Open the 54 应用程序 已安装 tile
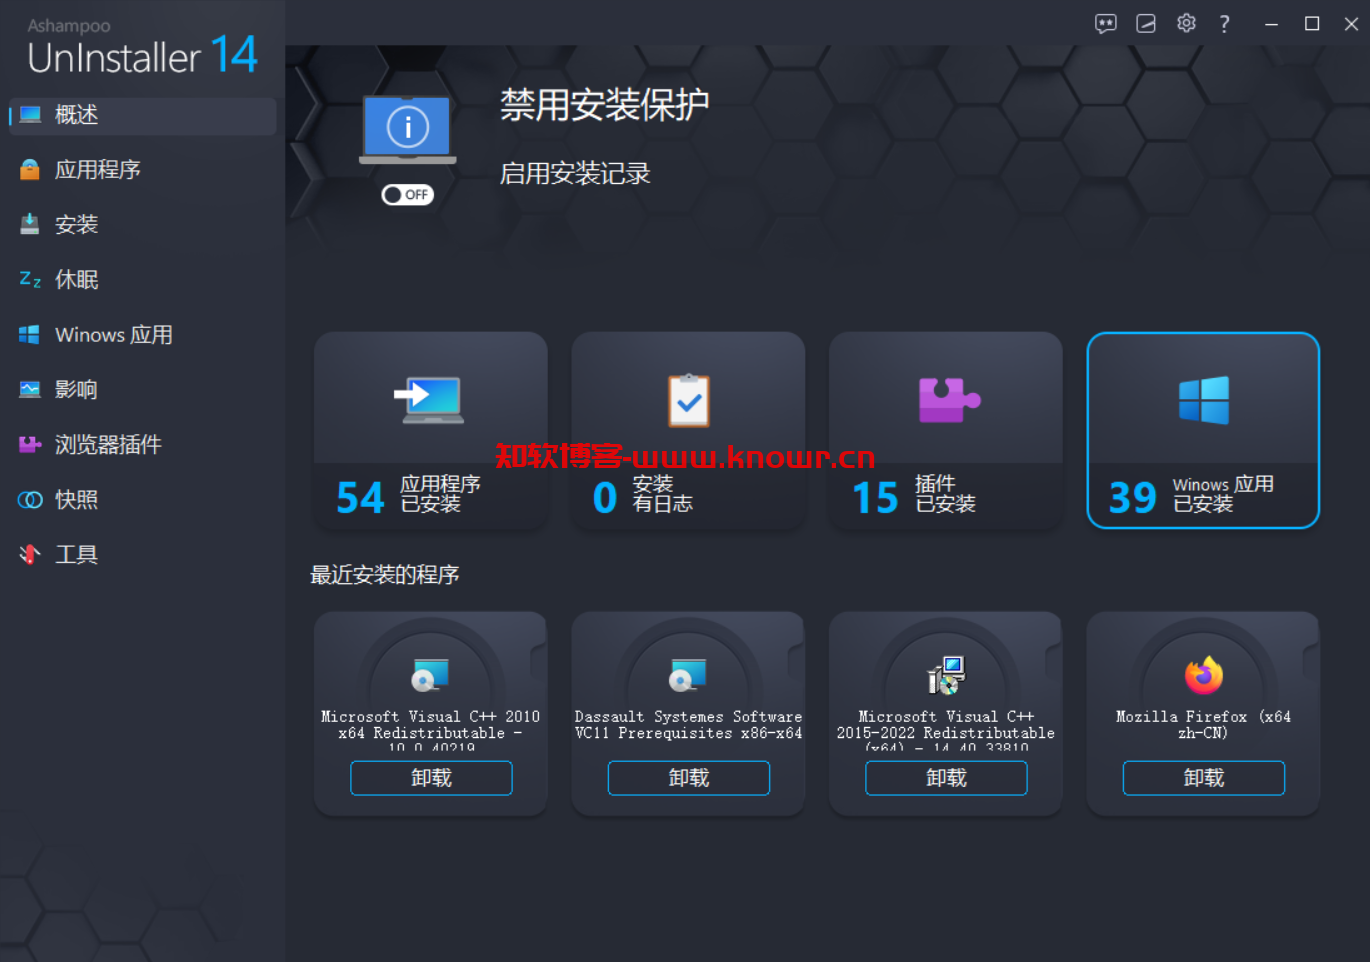 [x=431, y=430]
